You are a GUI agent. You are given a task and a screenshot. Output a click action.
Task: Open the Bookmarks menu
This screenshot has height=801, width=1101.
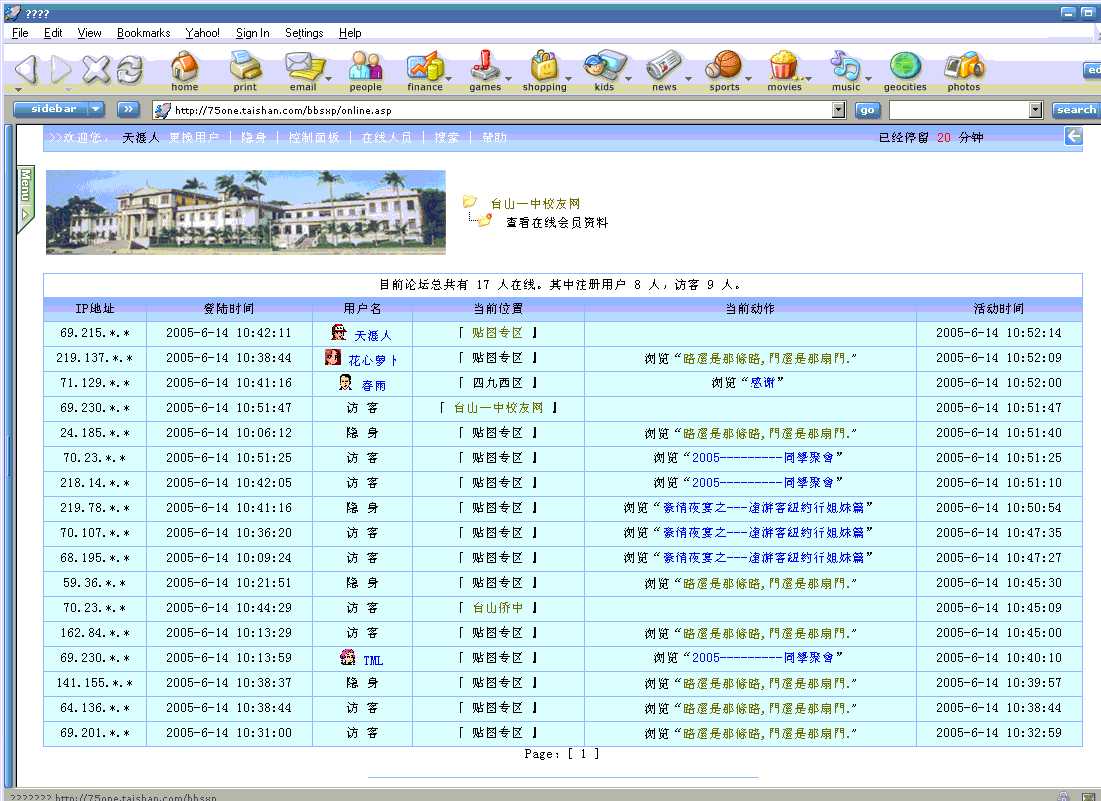[143, 33]
